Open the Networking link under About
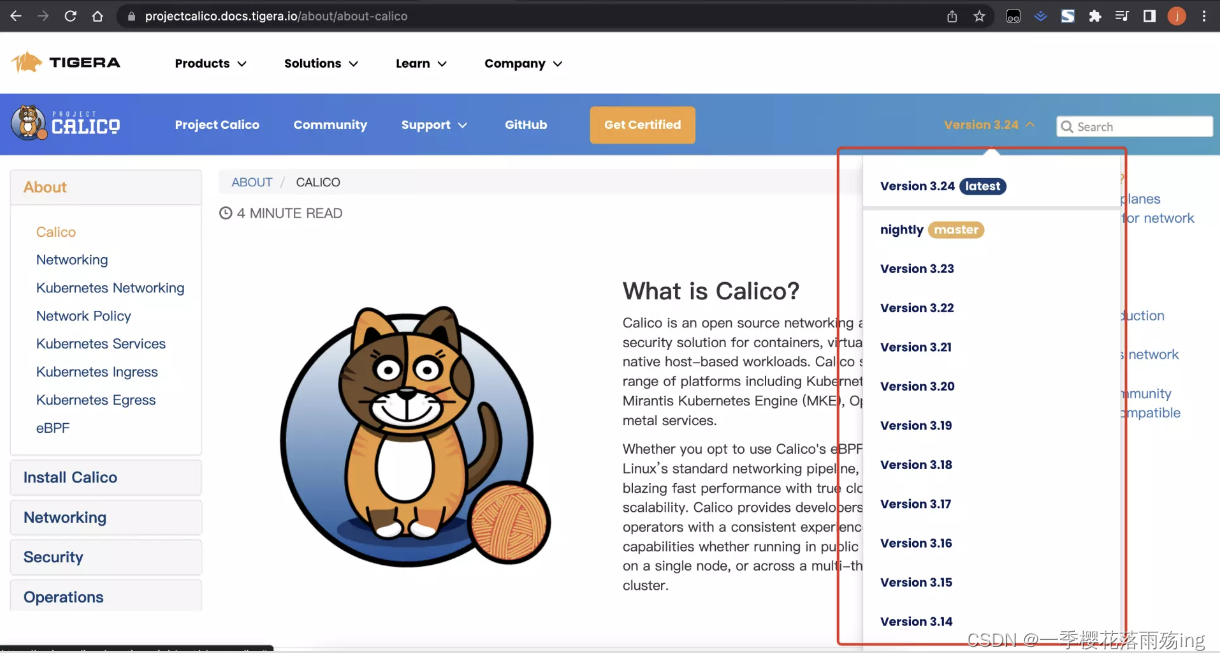 [72, 260]
